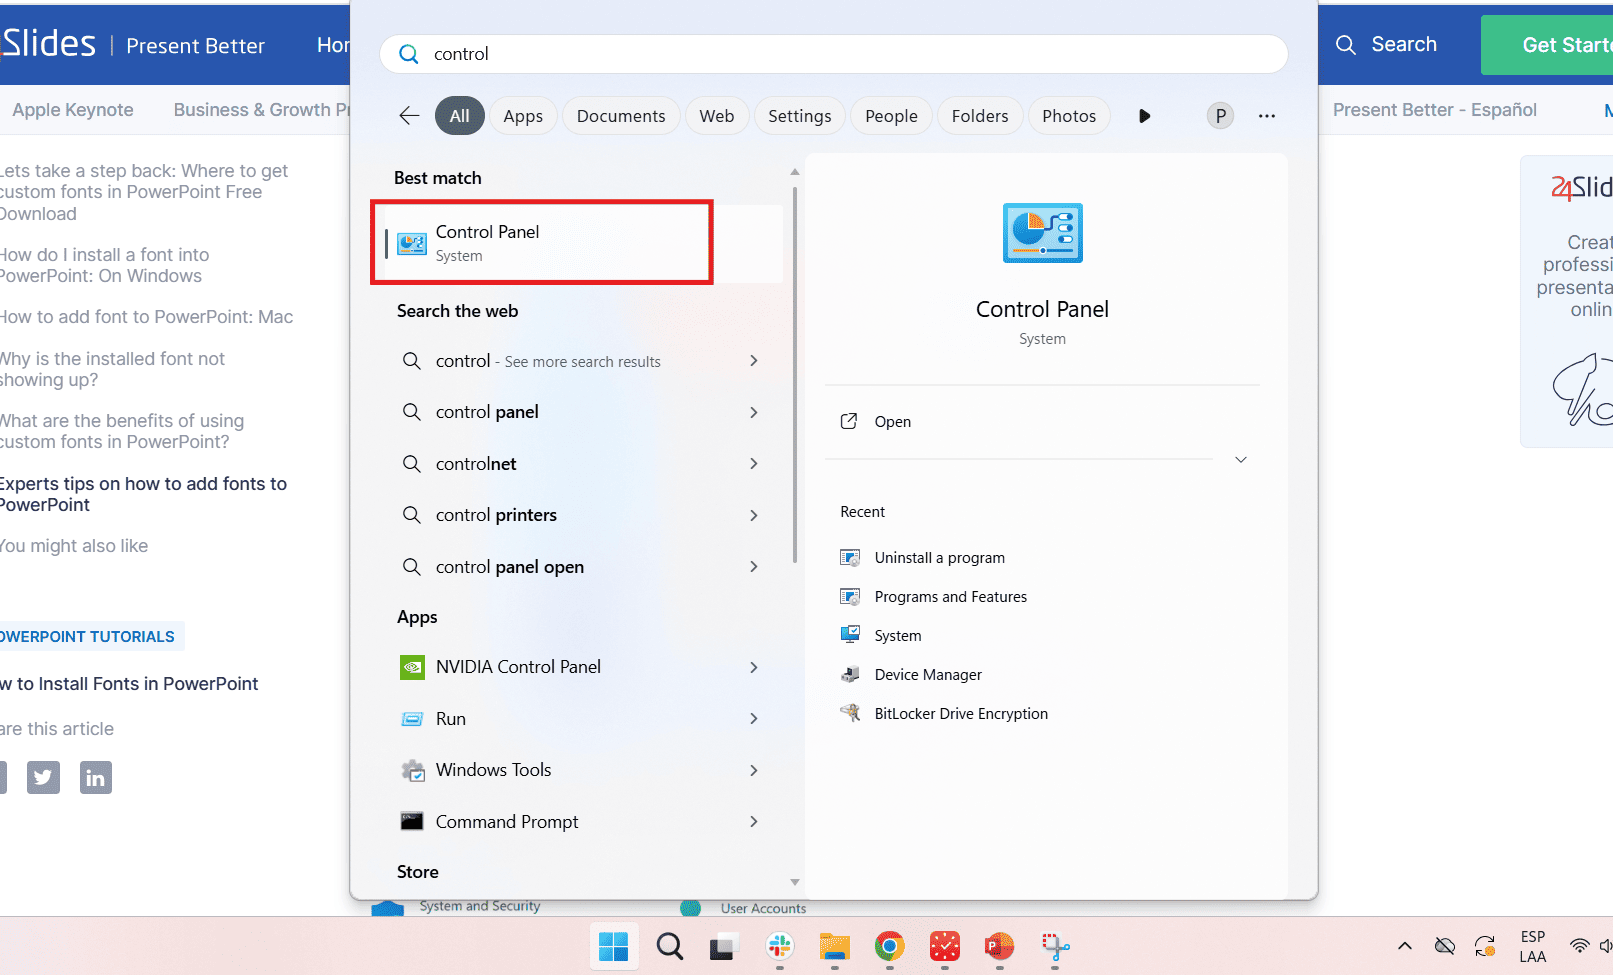The image size is (1613, 975).
Task: Expand the Run app result arrow
Action: [754, 719]
